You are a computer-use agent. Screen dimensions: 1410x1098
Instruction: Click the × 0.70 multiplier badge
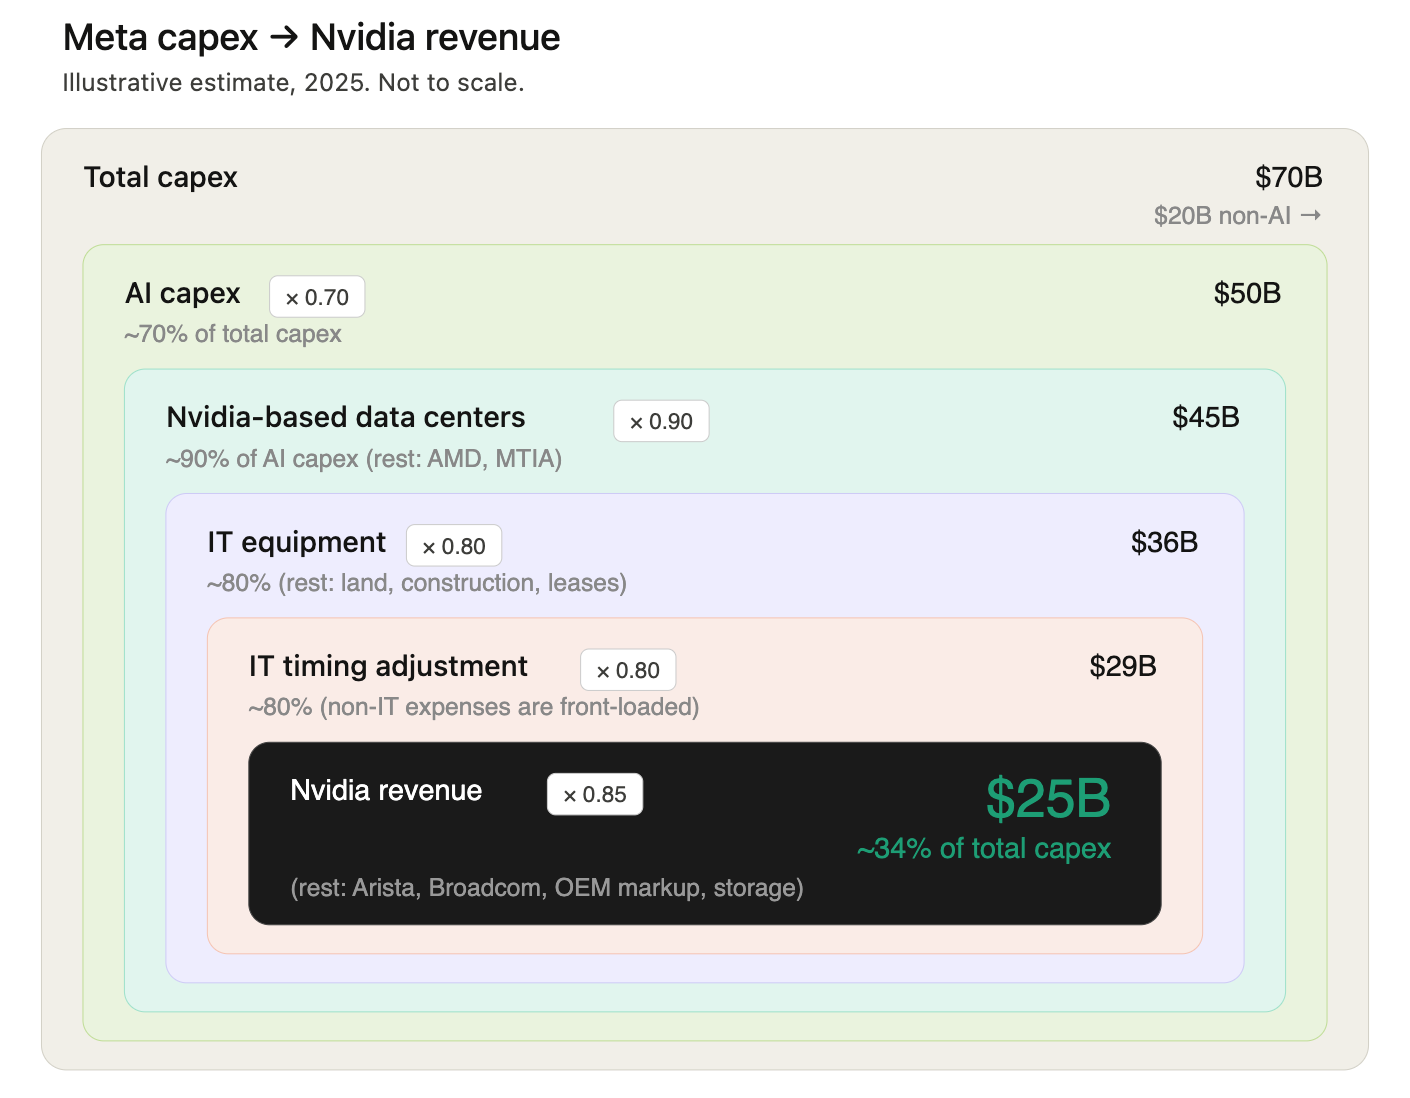pyautogui.click(x=317, y=297)
